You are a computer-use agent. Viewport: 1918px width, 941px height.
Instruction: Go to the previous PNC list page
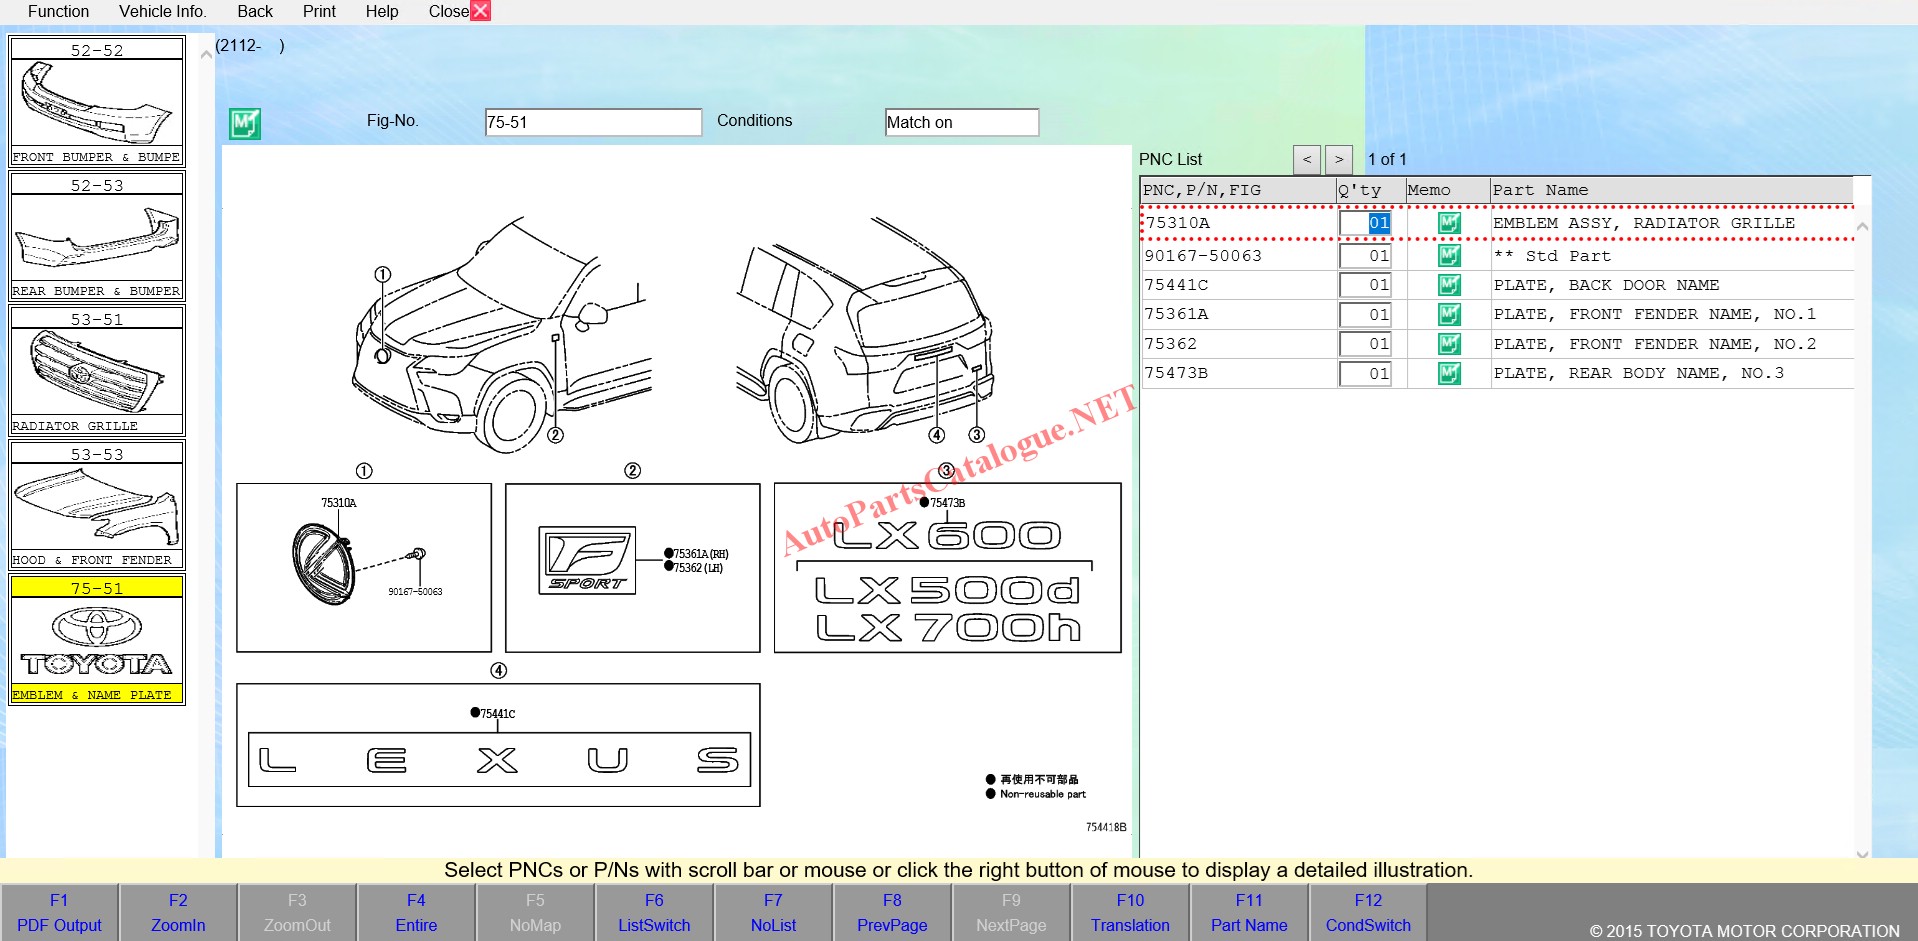pyautogui.click(x=1306, y=160)
